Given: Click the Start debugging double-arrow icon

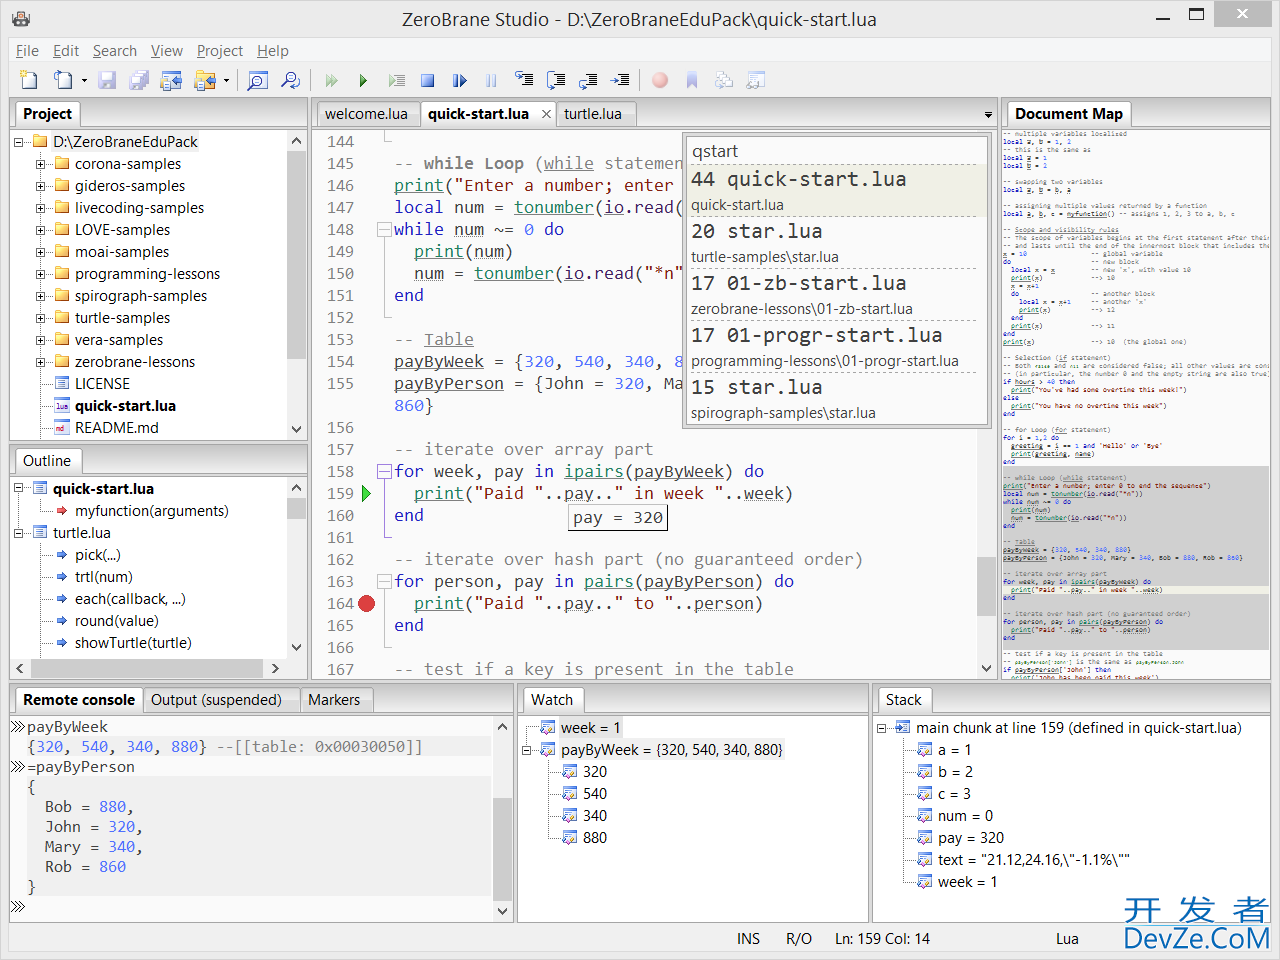Looking at the screenshot, I should pos(332,80).
